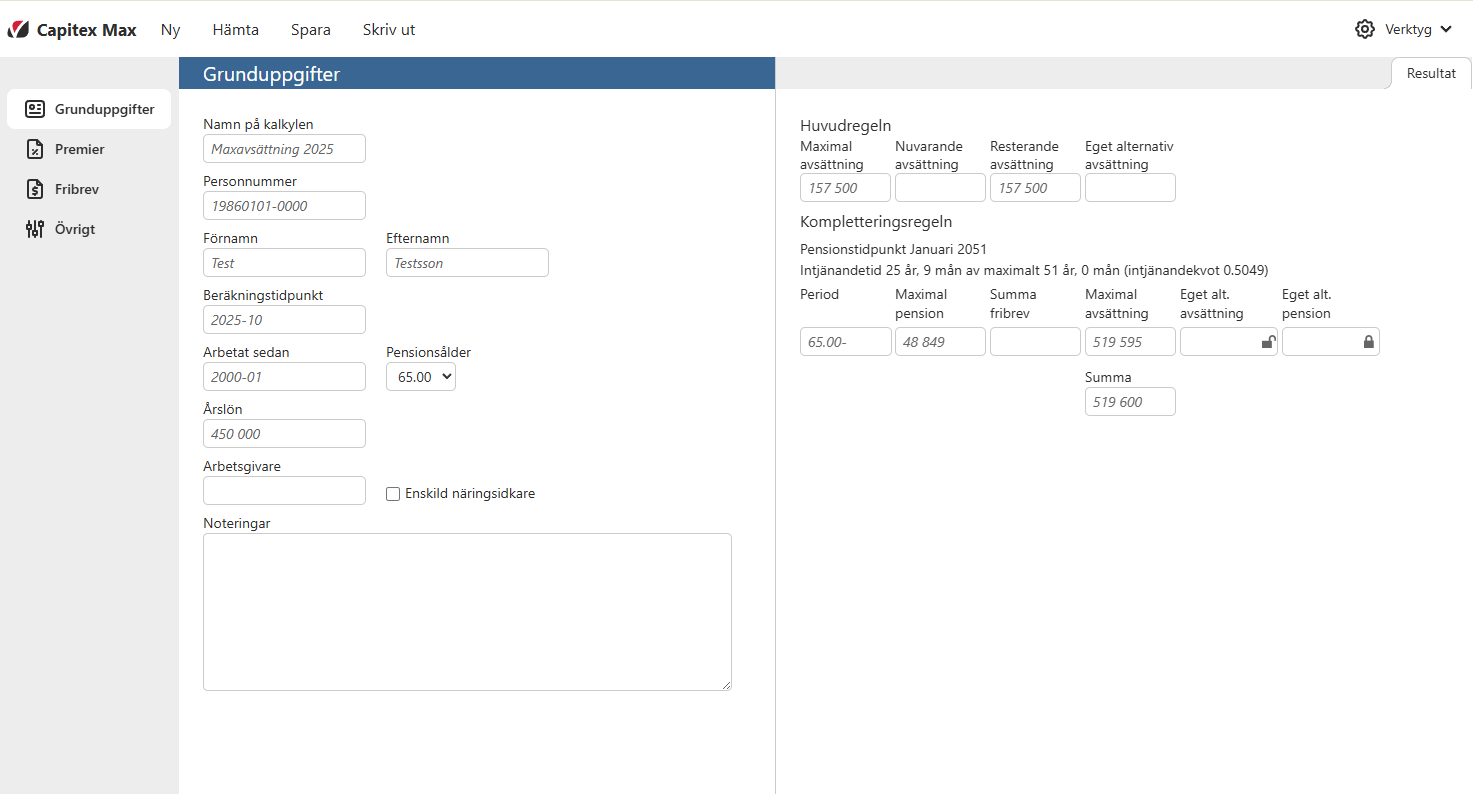Open the Hämta menu

point(235,30)
